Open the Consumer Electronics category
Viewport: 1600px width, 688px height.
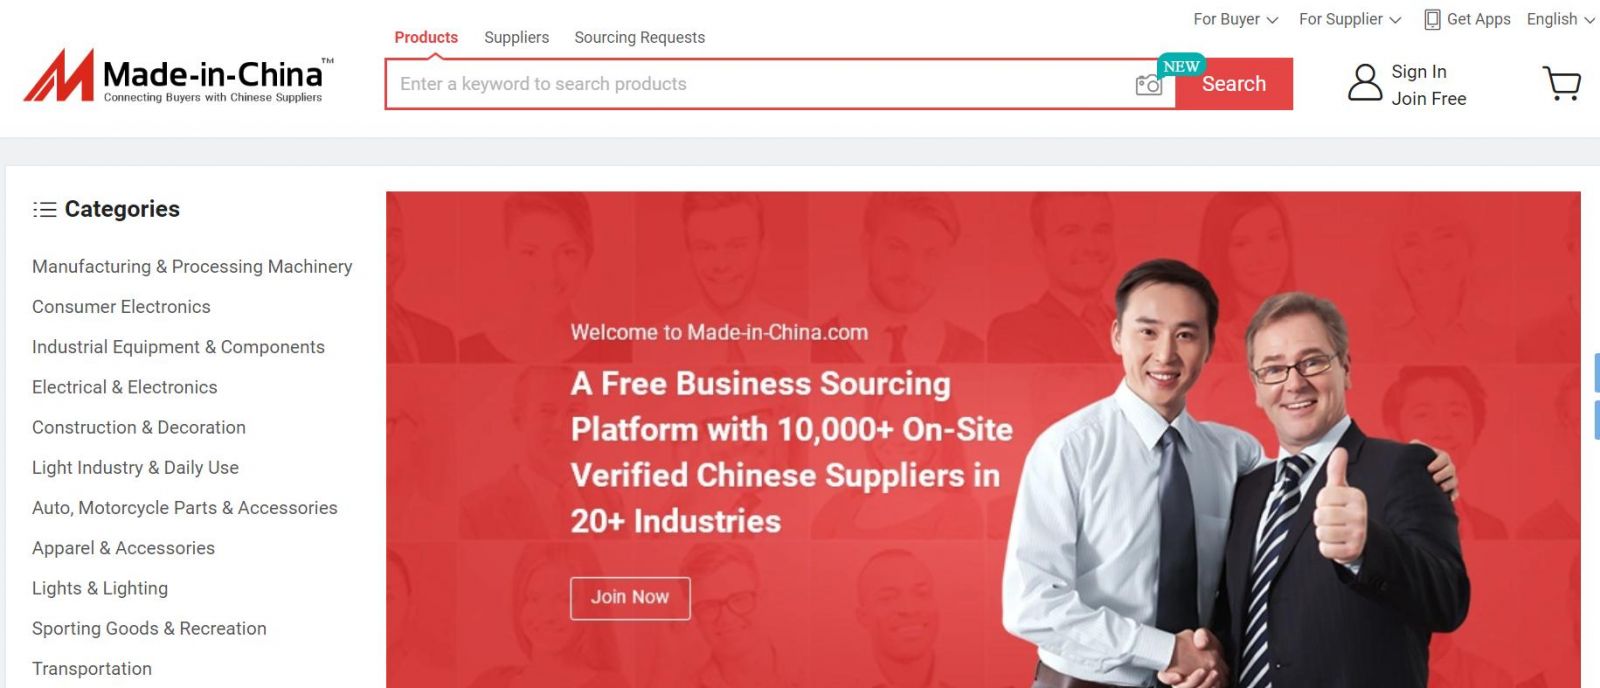121,307
